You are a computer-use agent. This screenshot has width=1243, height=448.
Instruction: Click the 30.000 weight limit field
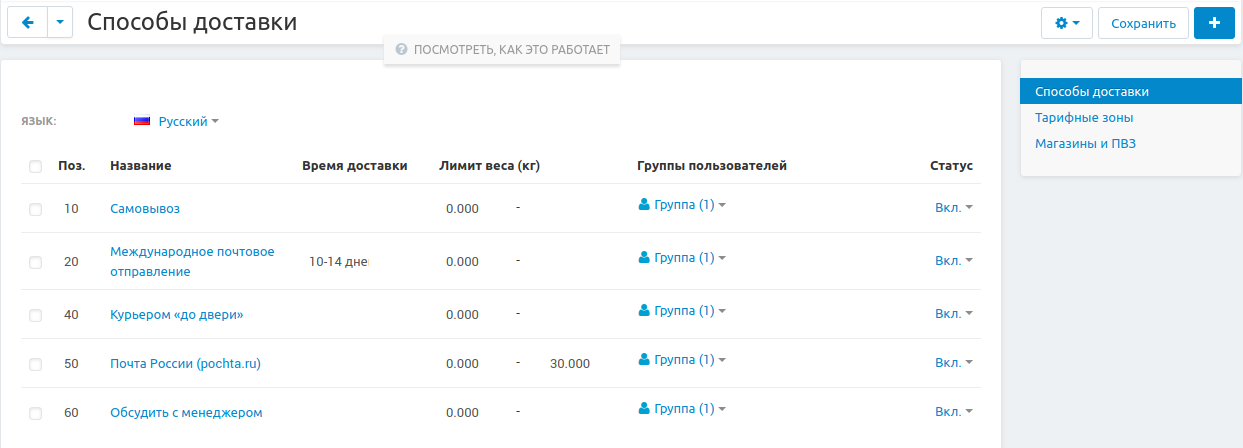(x=570, y=364)
